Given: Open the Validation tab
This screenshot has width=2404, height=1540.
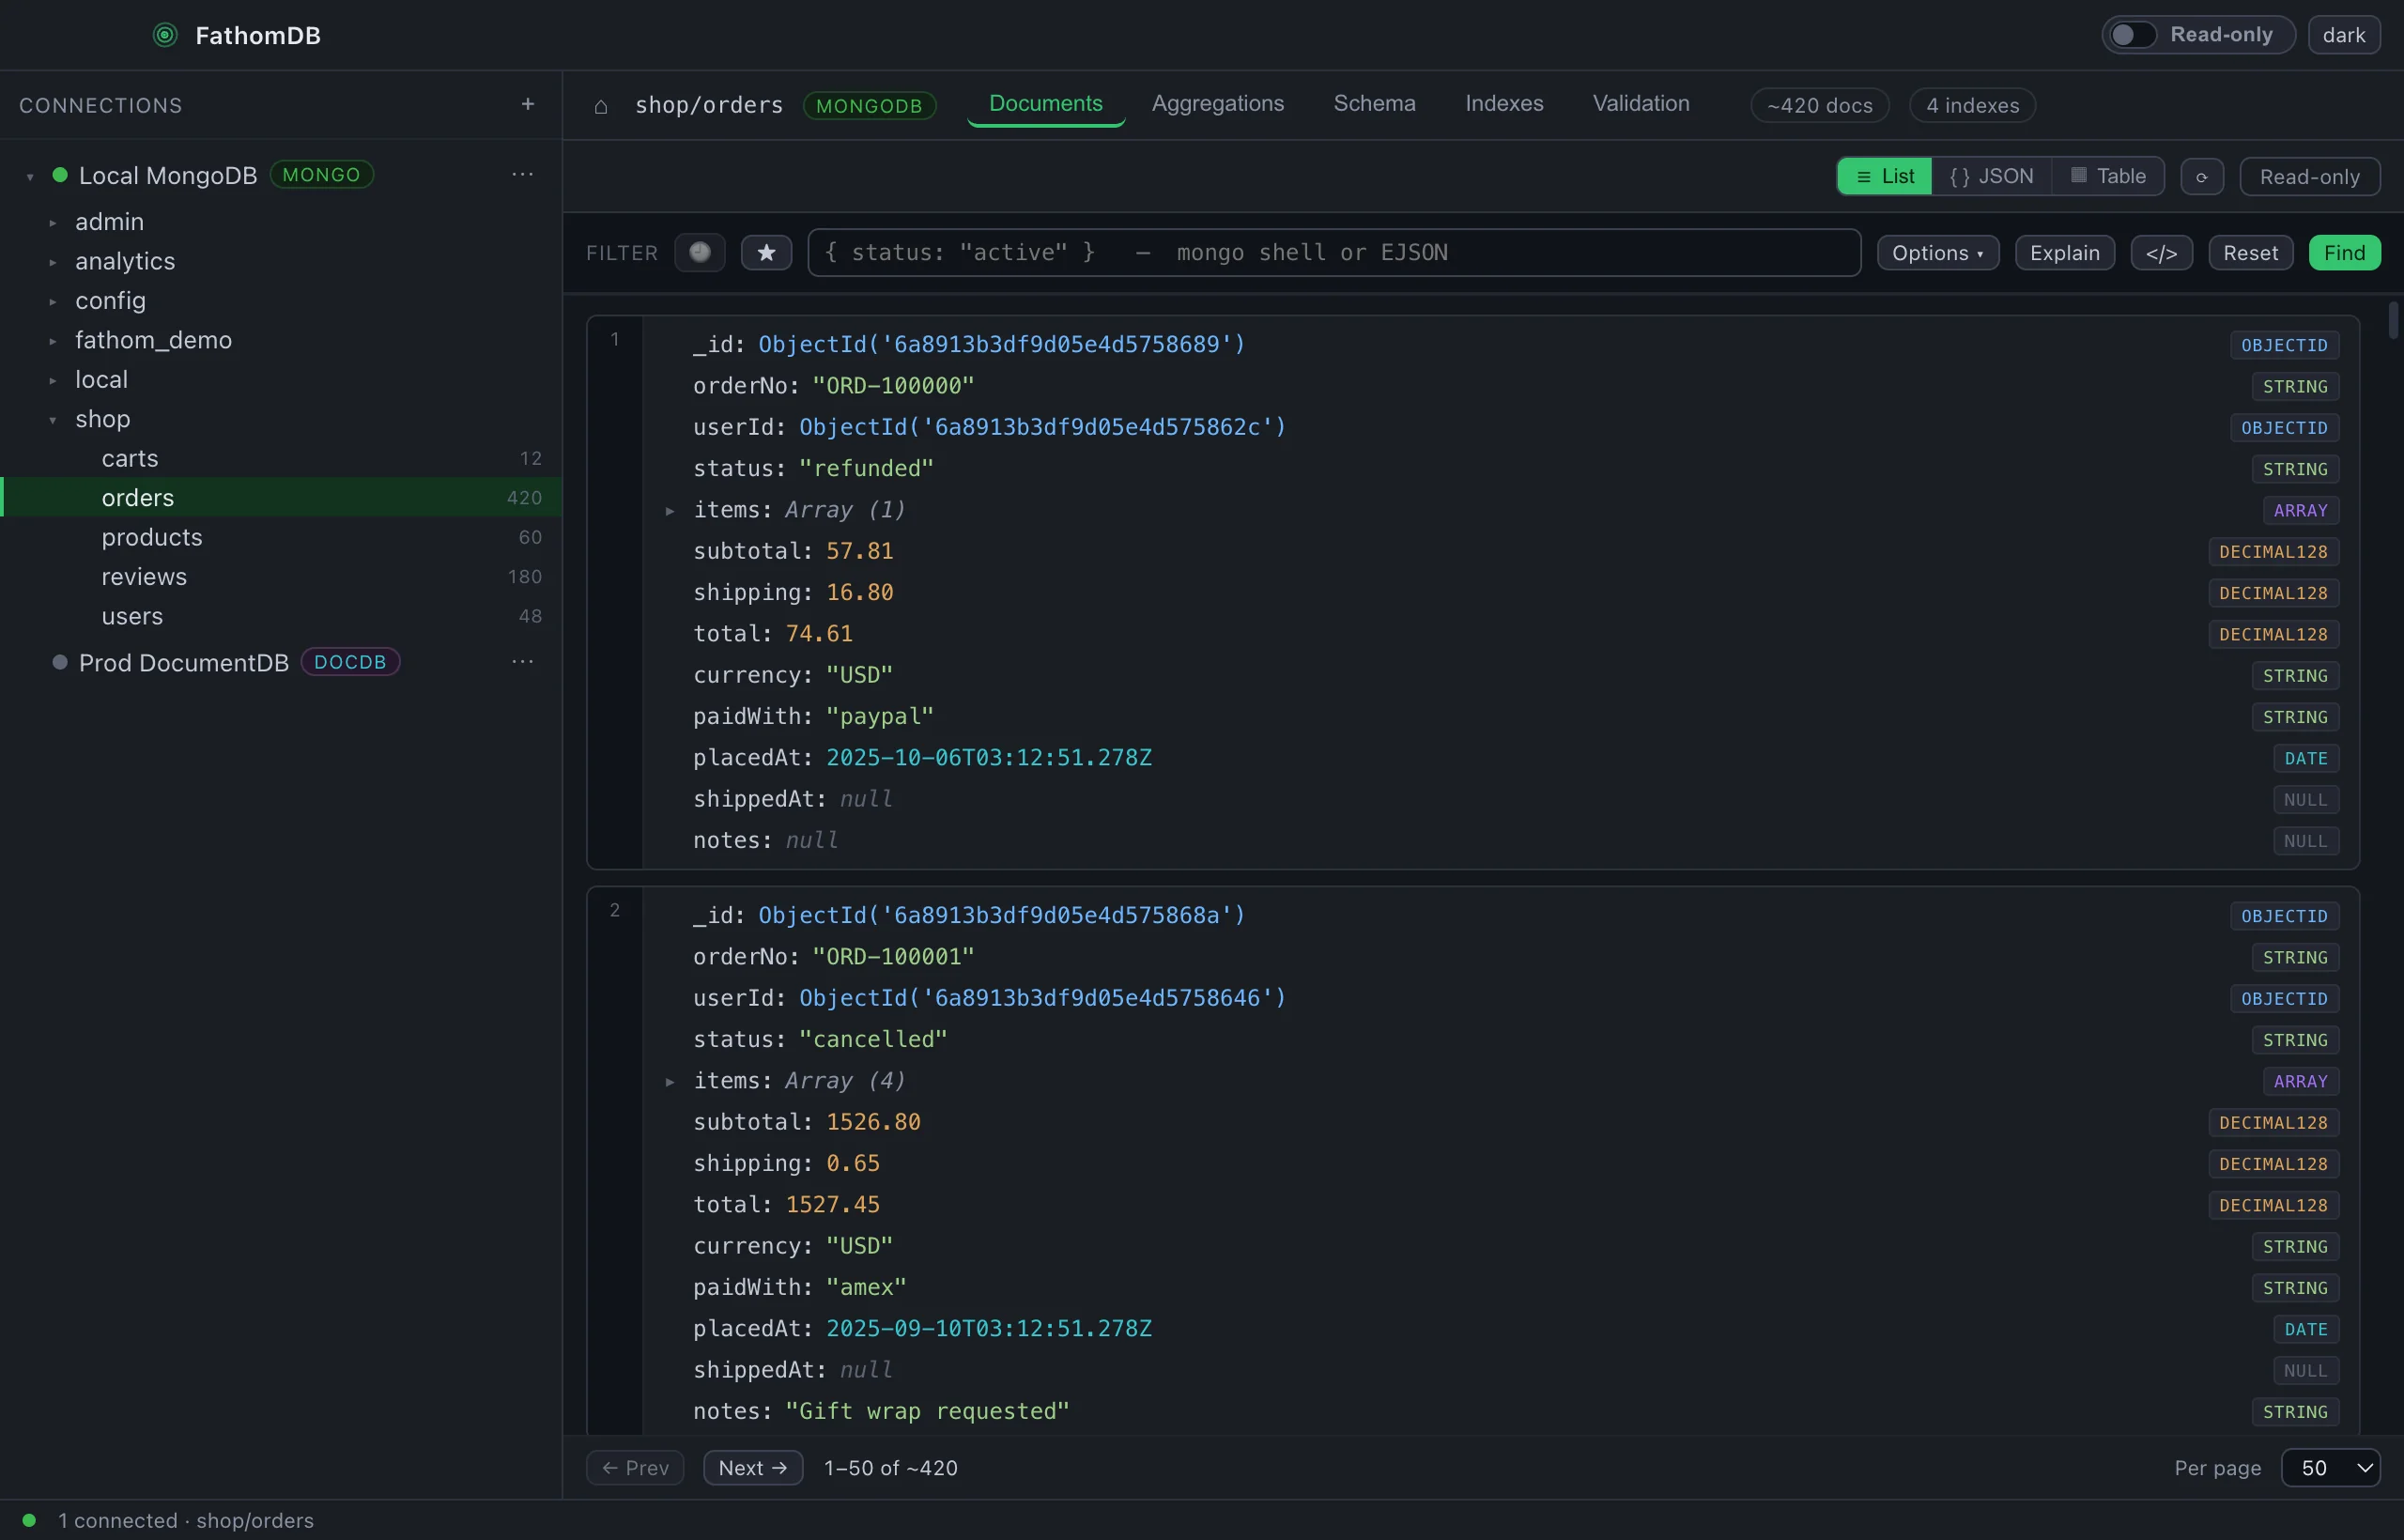Looking at the screenshot, I should 1640,104.
